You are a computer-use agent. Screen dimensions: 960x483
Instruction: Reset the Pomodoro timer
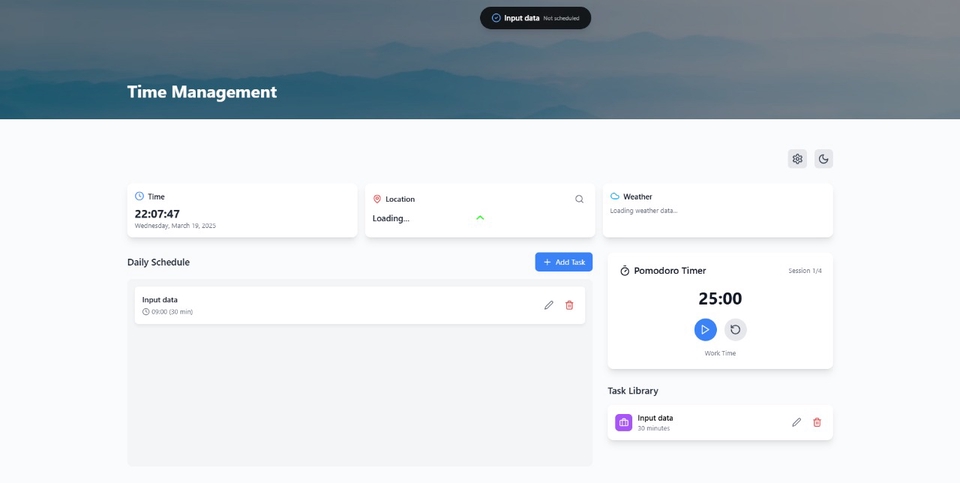[x=735, y=329]
